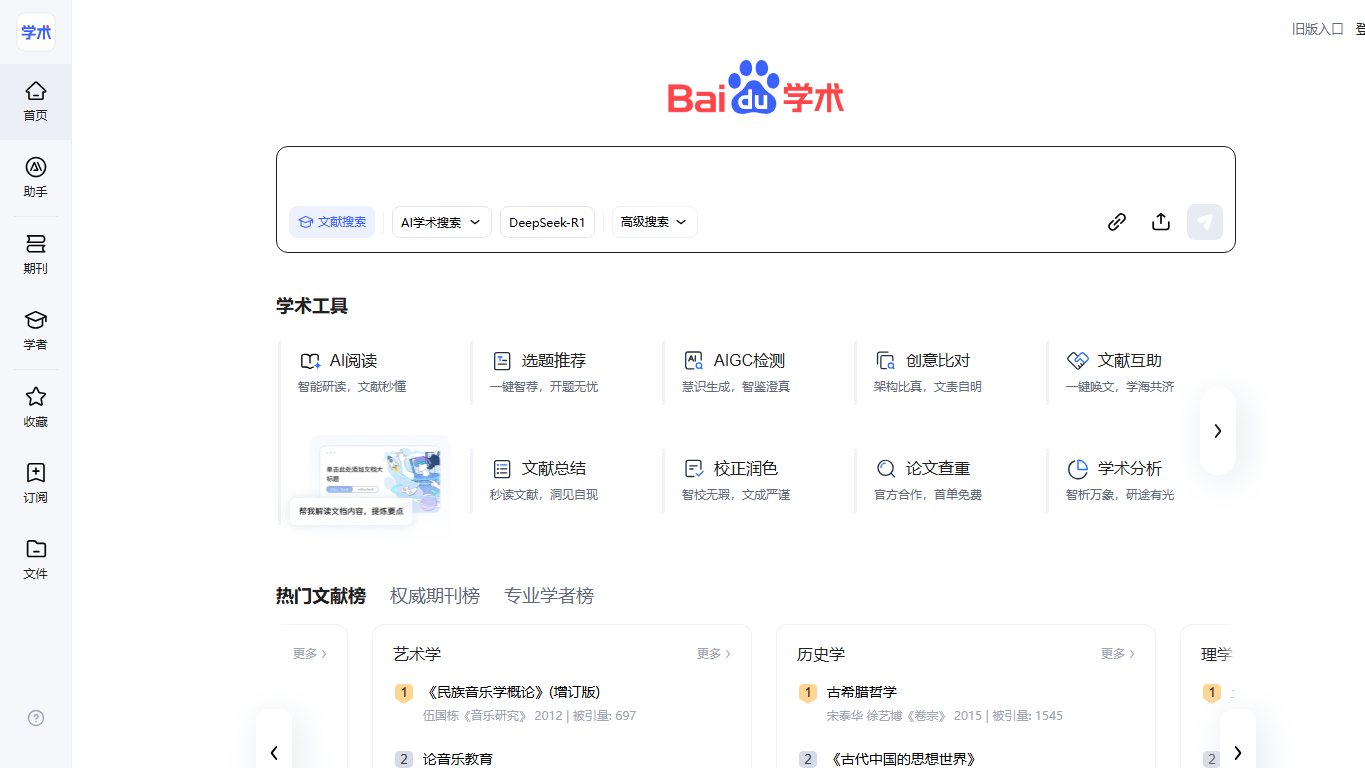
Task: Open the 论音乐教育 entry
Action: coord(458,759)
